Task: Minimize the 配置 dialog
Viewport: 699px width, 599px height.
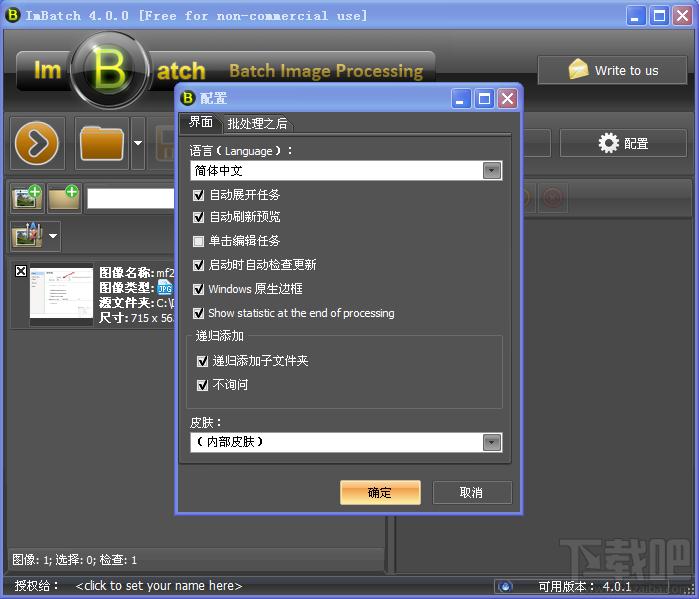Action: [461, 98]
